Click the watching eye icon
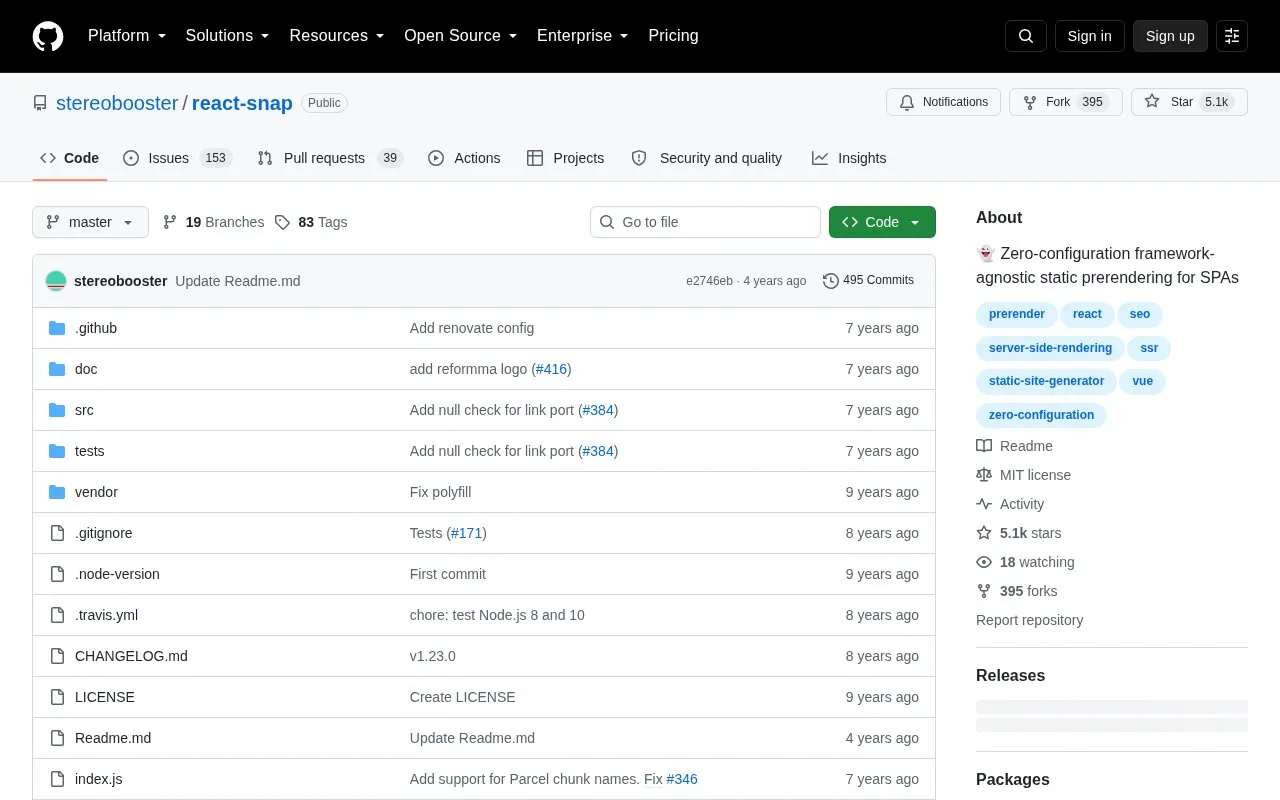 [x=984, y=562]
